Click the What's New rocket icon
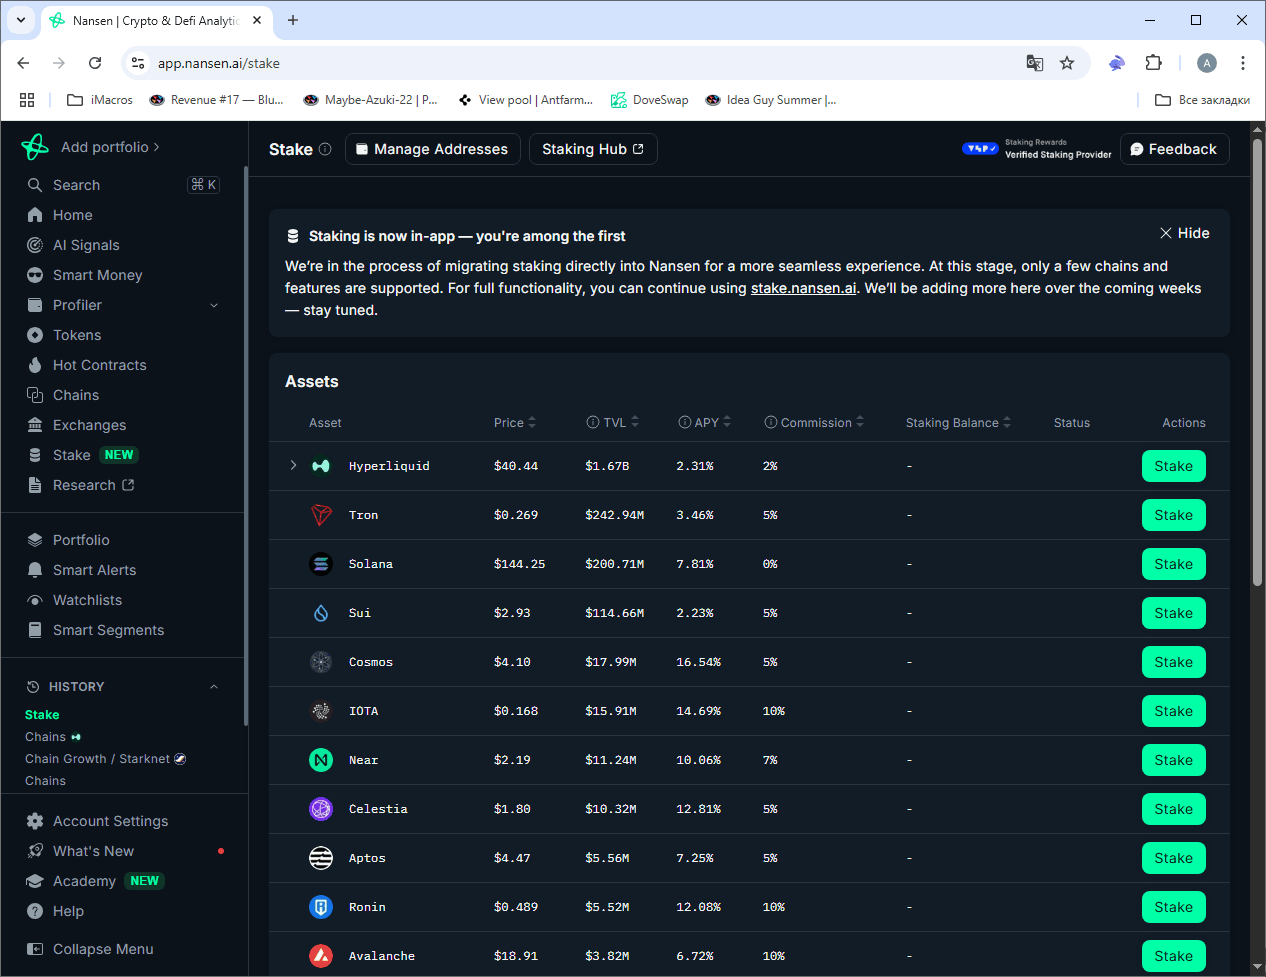Image resolution: width=1266 pixels, height=977 pixels. pyautogui.click(x=35, y=851)
